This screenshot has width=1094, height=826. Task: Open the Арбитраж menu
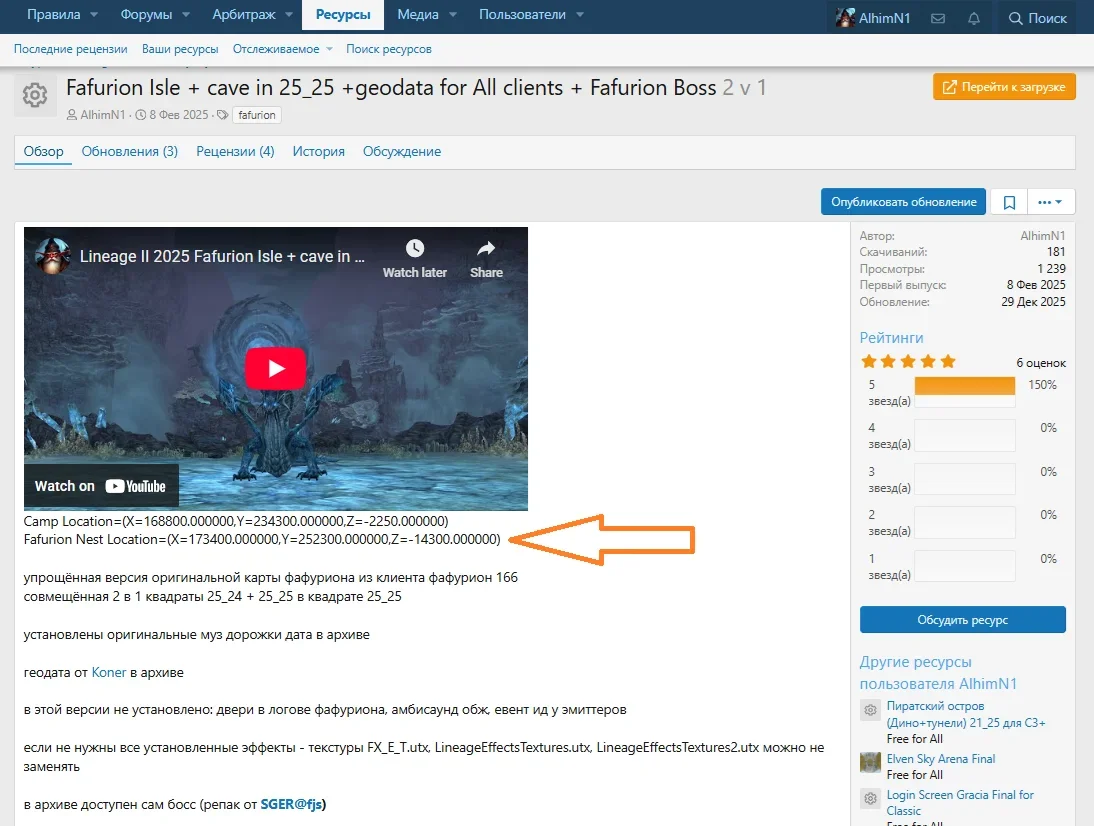[x=244, y=15]
